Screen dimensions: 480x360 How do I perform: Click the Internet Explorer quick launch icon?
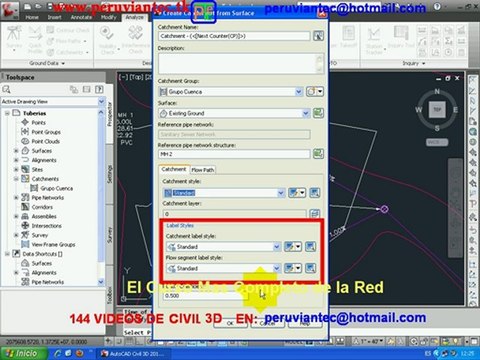tap(58, 353)
